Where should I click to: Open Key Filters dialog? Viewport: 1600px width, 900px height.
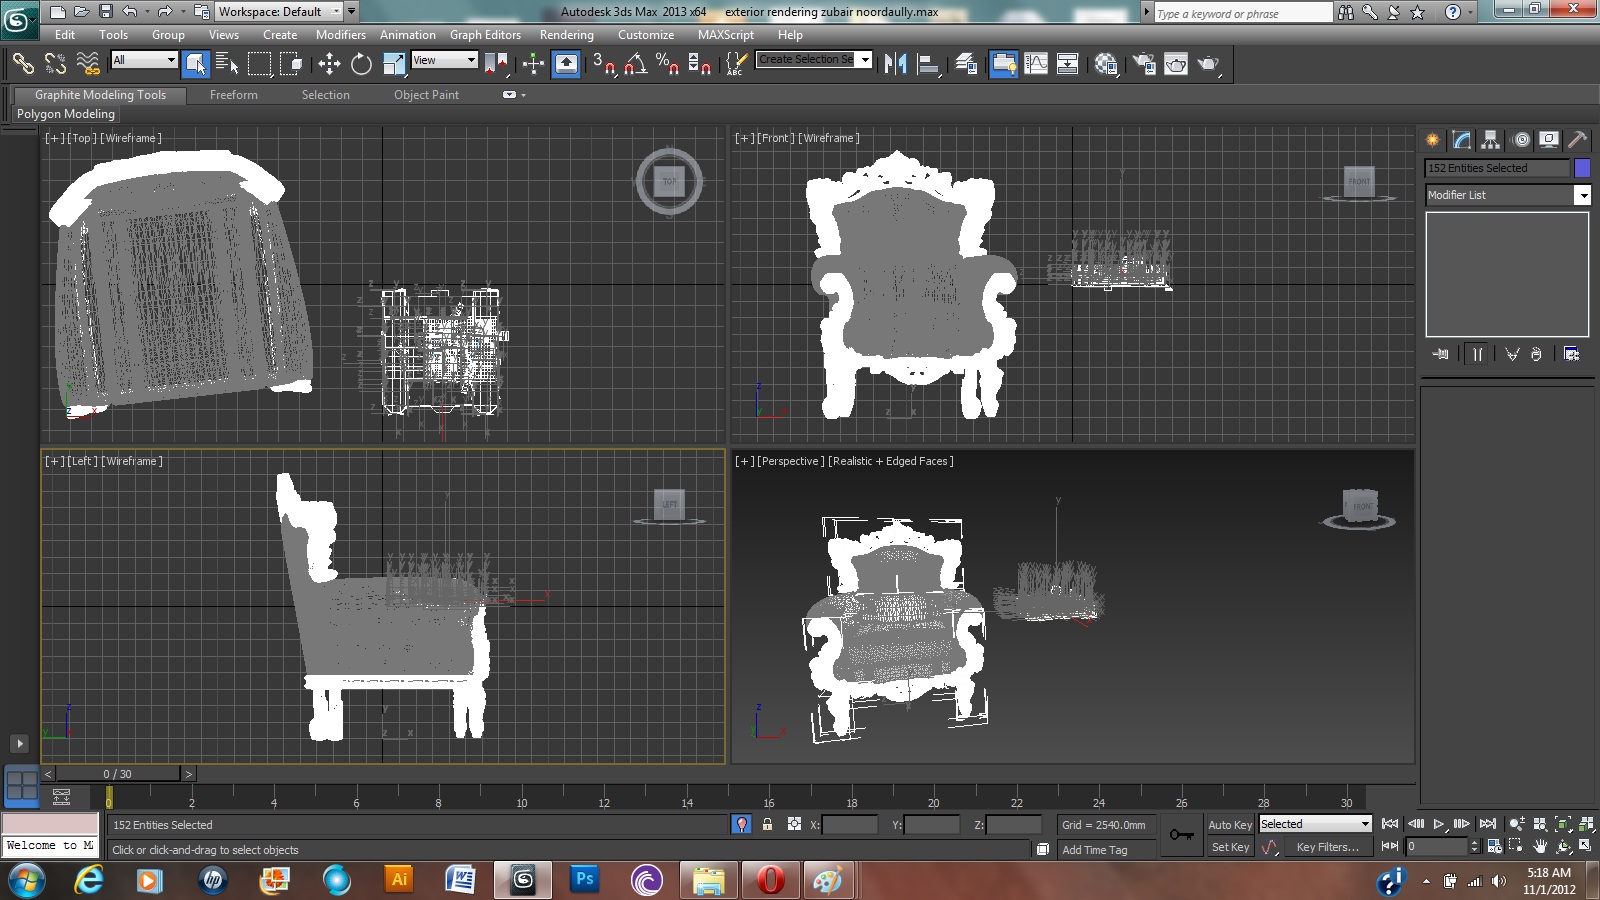tap(1327, 847)
